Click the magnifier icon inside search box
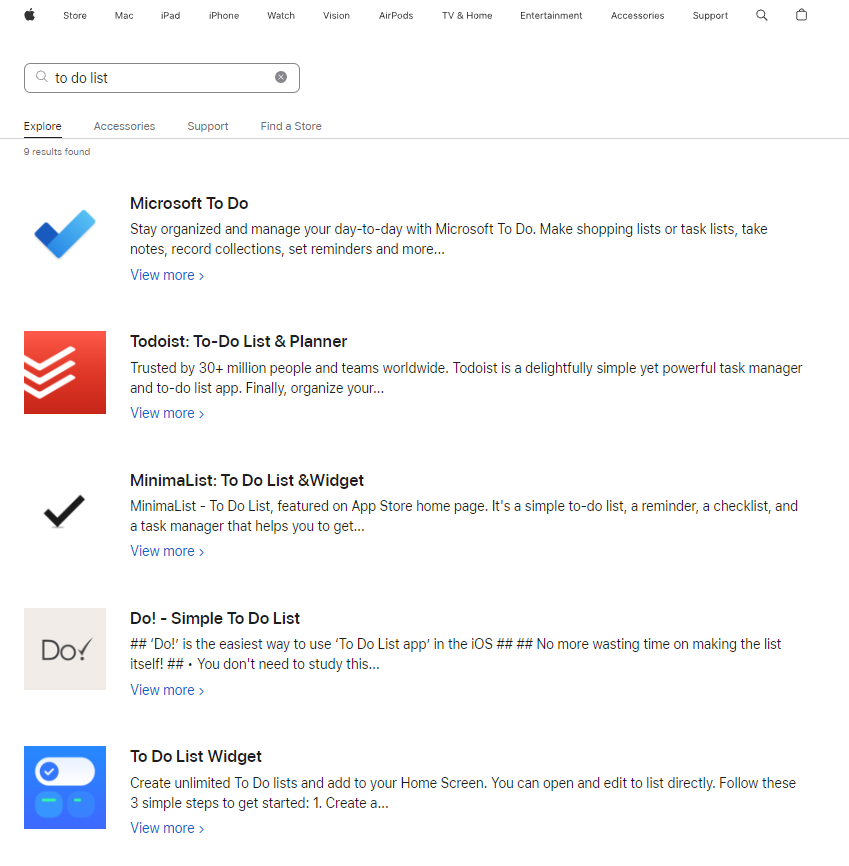Image resolution: width=849 pixels, height=866 pixels. 42,77
